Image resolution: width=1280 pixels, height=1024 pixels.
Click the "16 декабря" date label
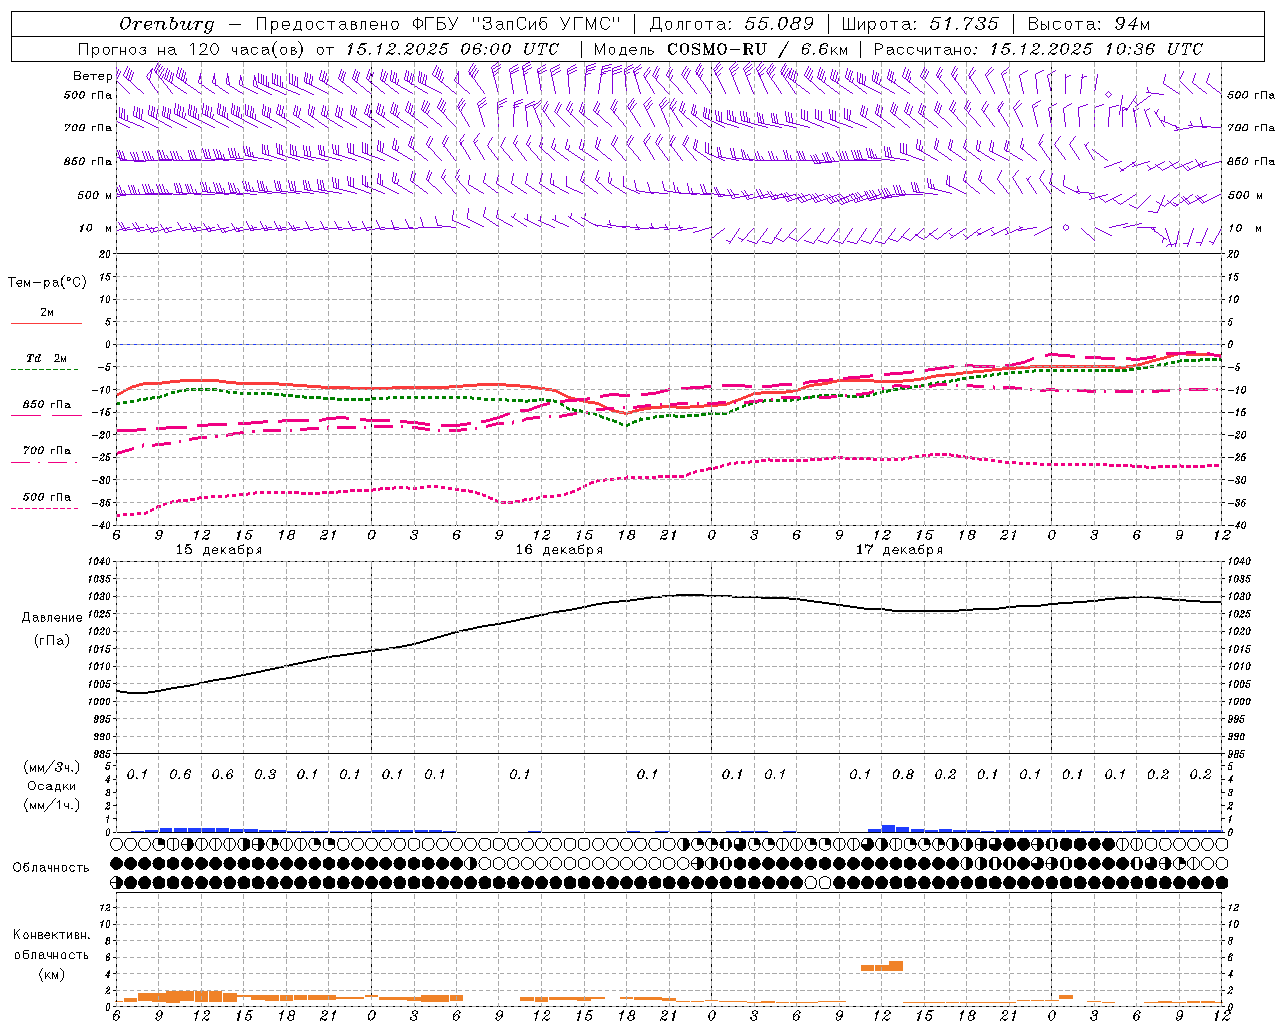pos(559,550)
